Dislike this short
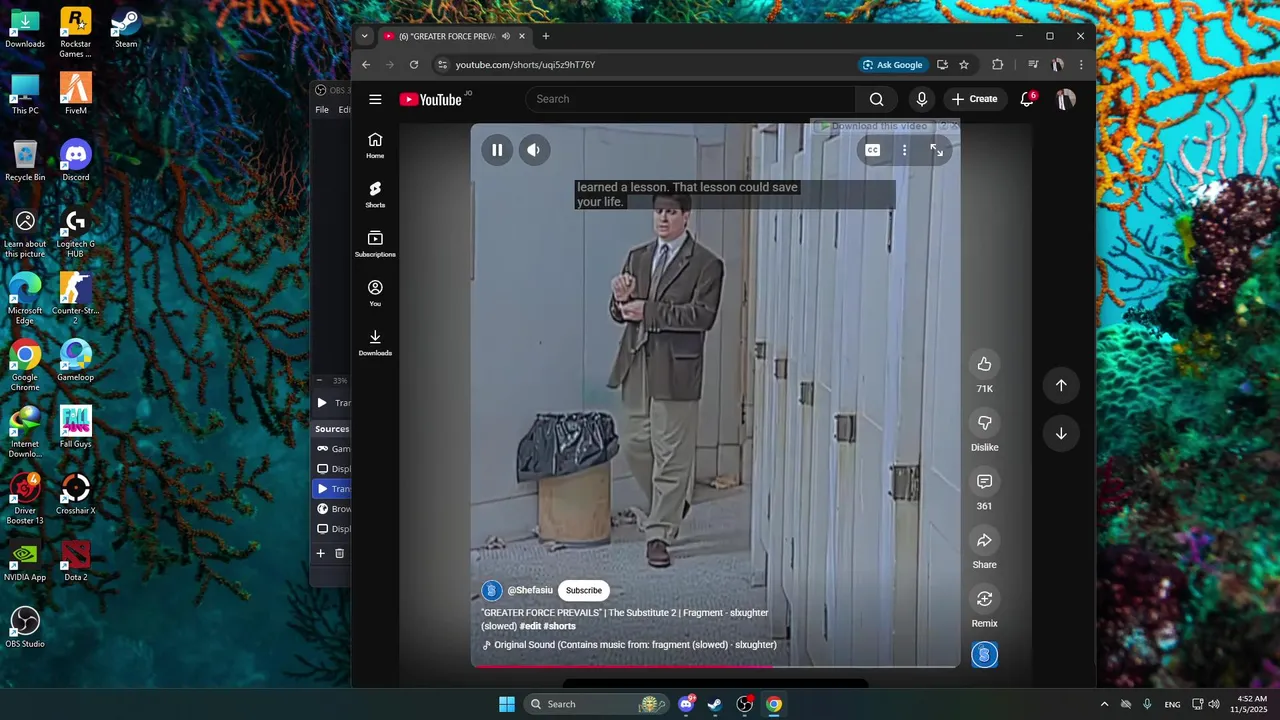 coord(984,423)
